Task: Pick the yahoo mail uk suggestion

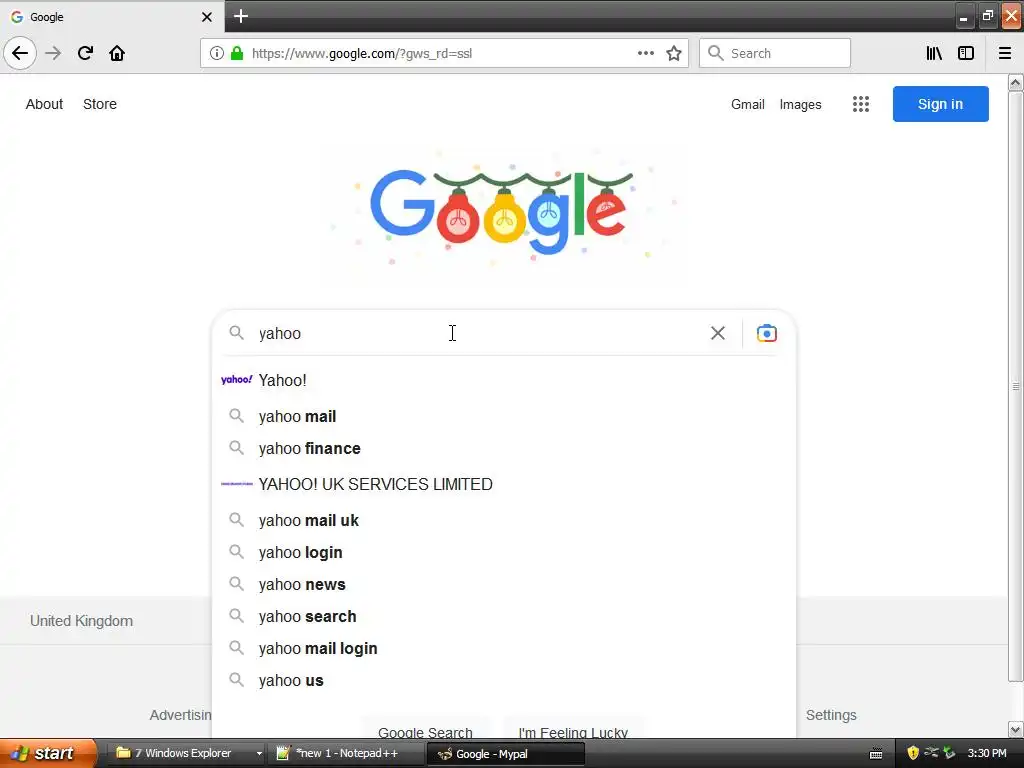Action: click(504, 520)
